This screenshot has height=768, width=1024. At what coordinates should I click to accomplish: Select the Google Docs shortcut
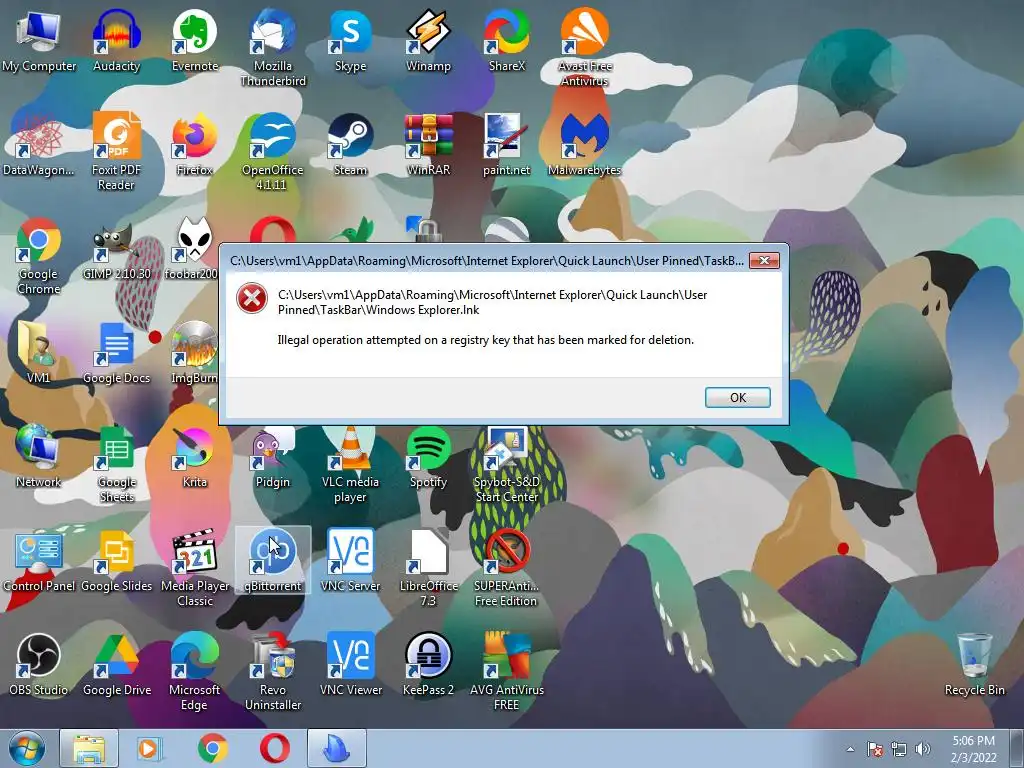point(116,351)
